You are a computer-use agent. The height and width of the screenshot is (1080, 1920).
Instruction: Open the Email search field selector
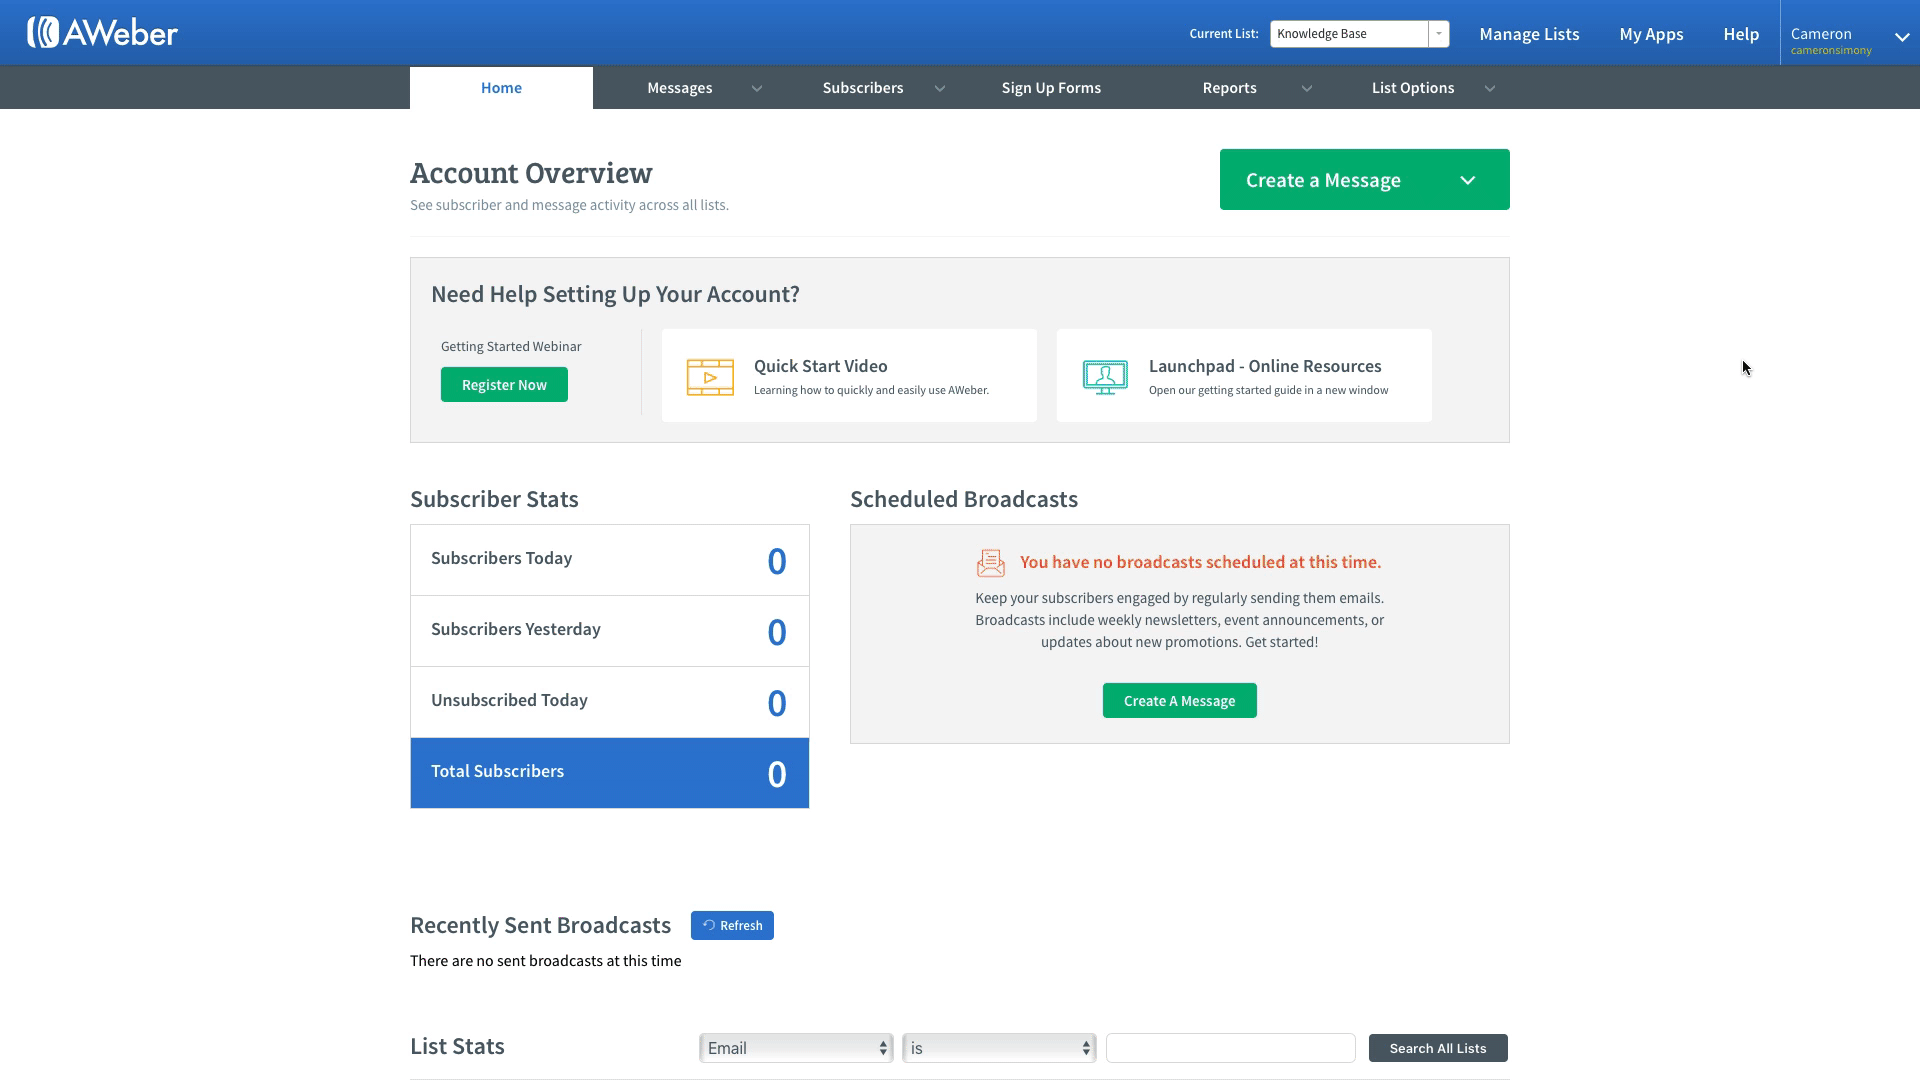[x=796, y=1048]
